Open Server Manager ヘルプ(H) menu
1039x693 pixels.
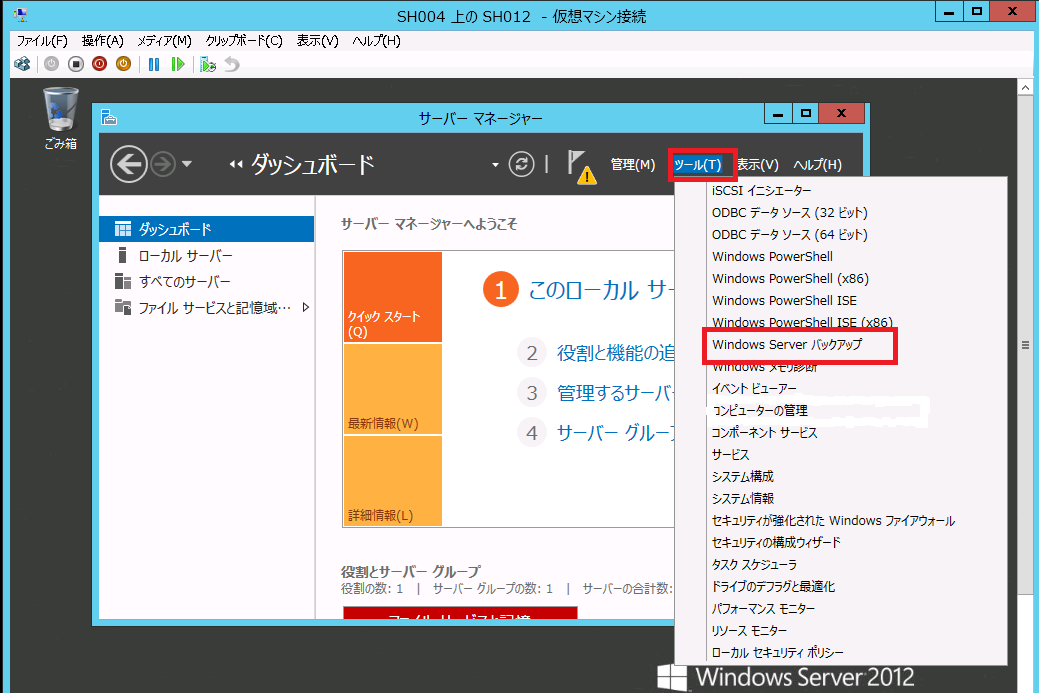[x=818, y=164]
